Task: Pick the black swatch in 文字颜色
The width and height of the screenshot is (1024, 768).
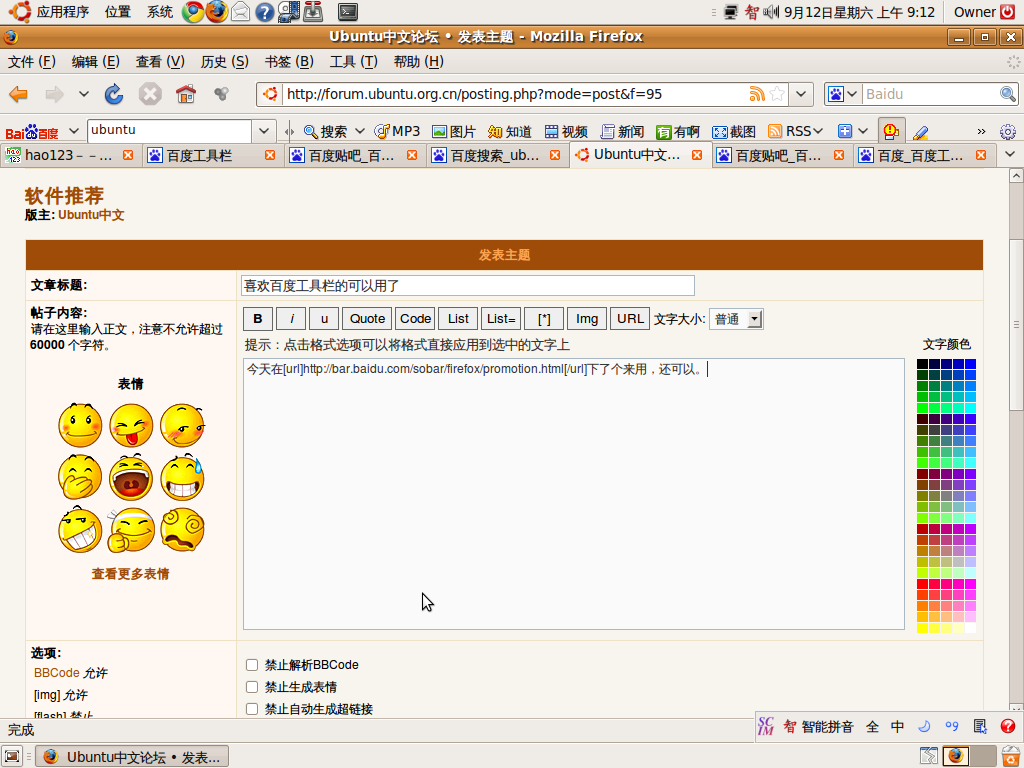Action: 922,364
